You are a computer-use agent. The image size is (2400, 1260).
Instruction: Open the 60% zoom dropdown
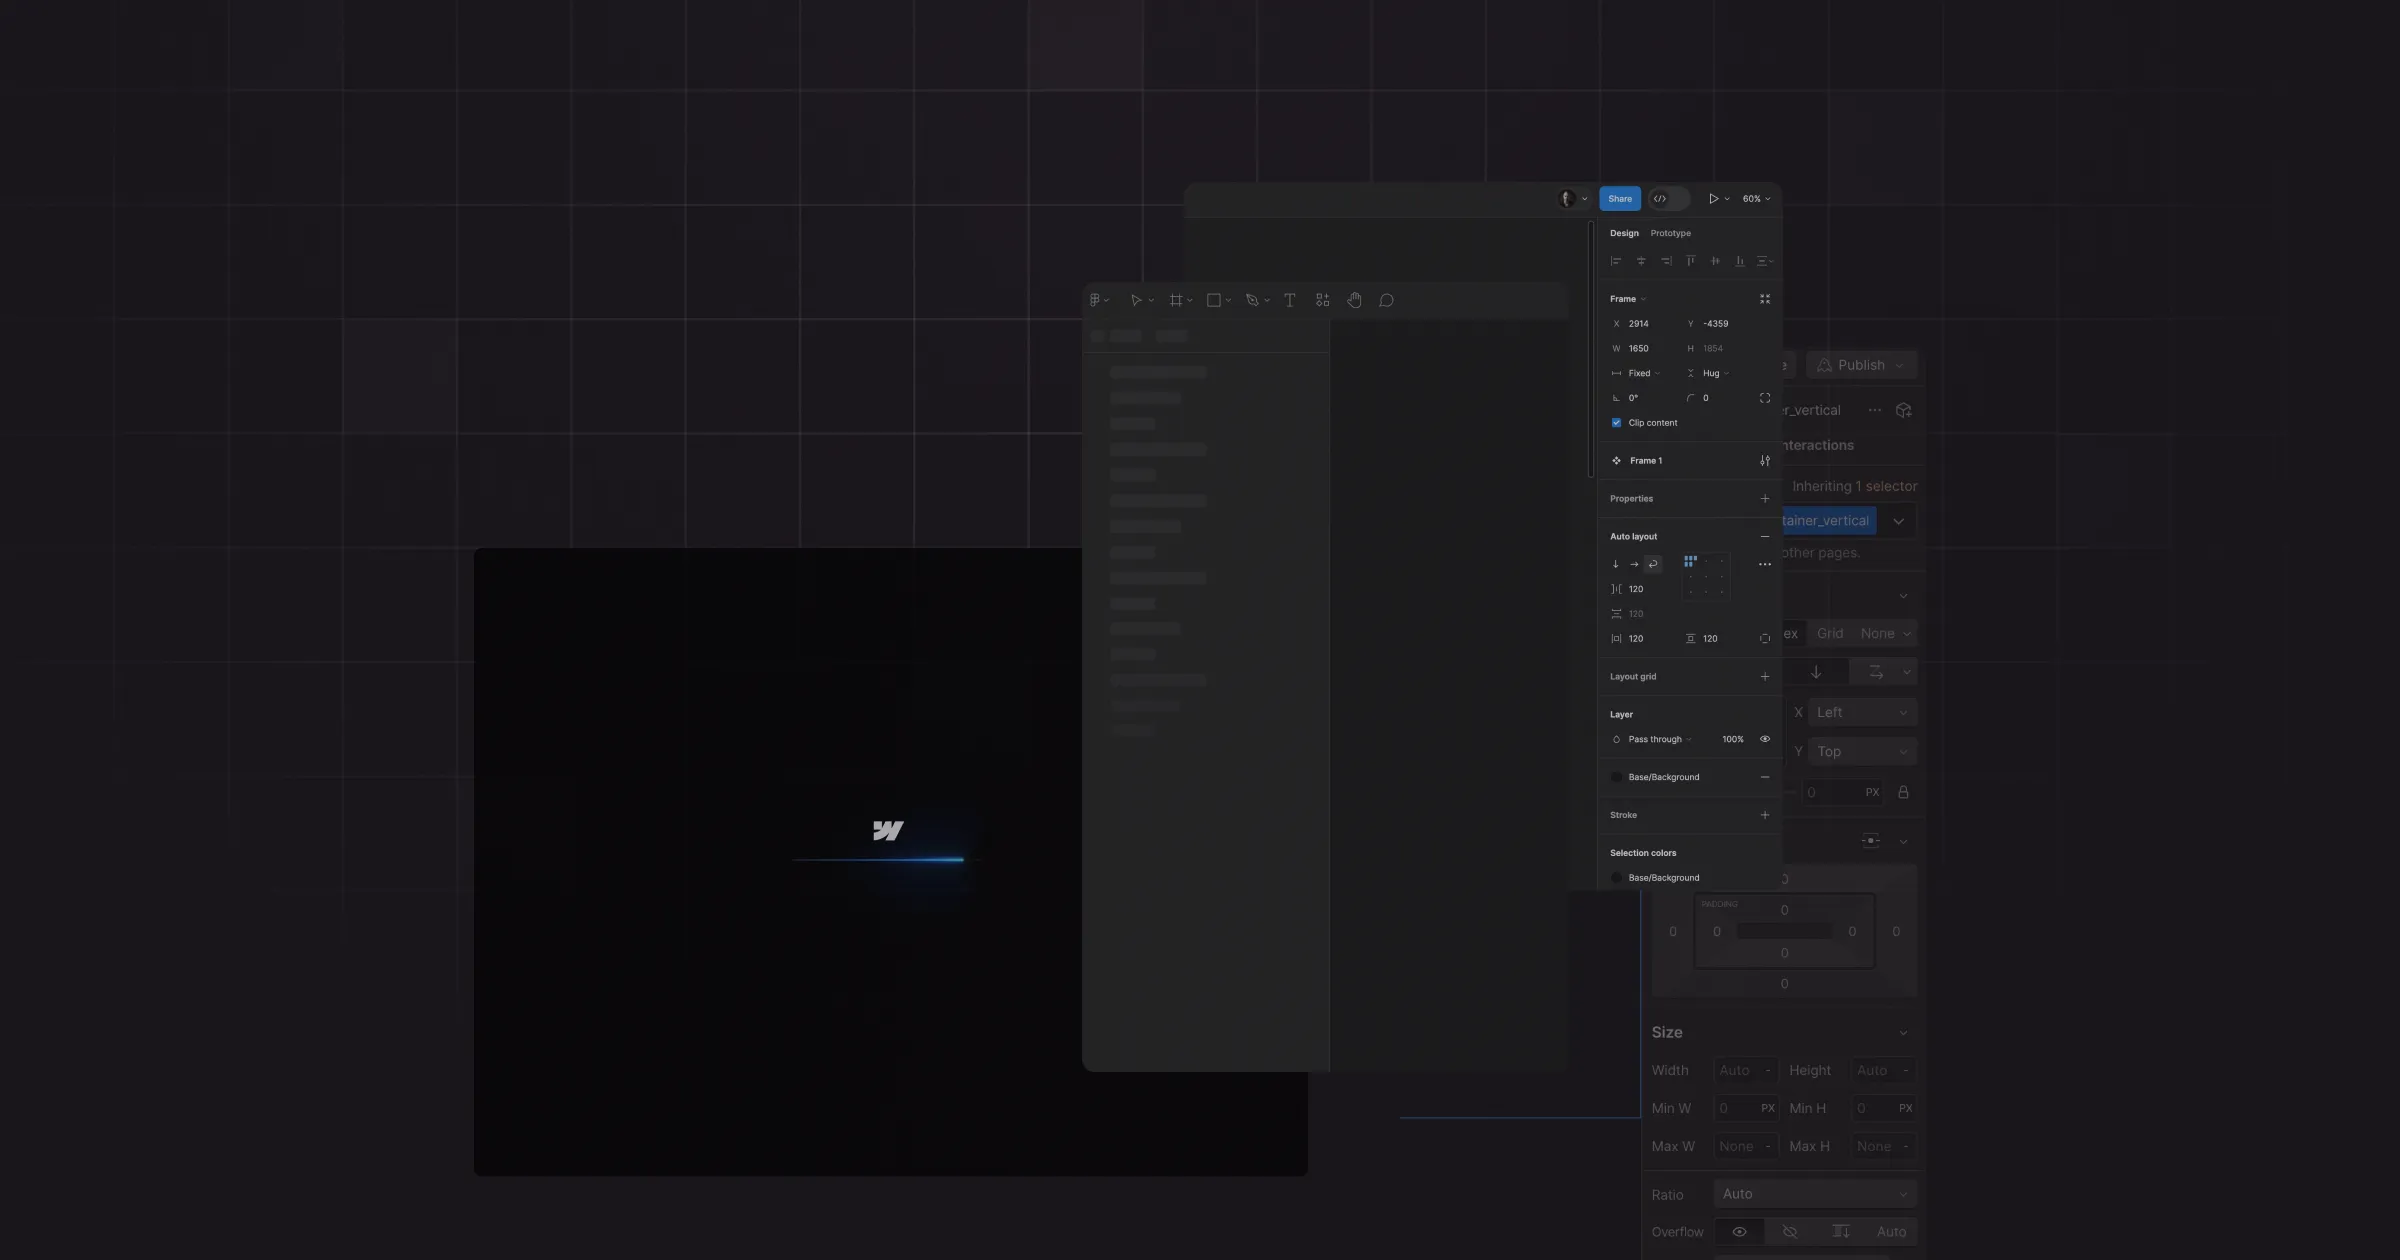(x=1756, y=199)
